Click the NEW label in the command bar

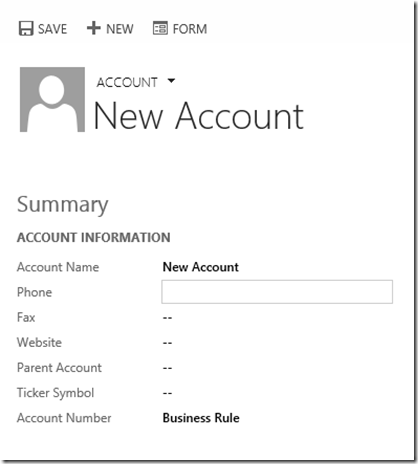[x=120, y=29]
